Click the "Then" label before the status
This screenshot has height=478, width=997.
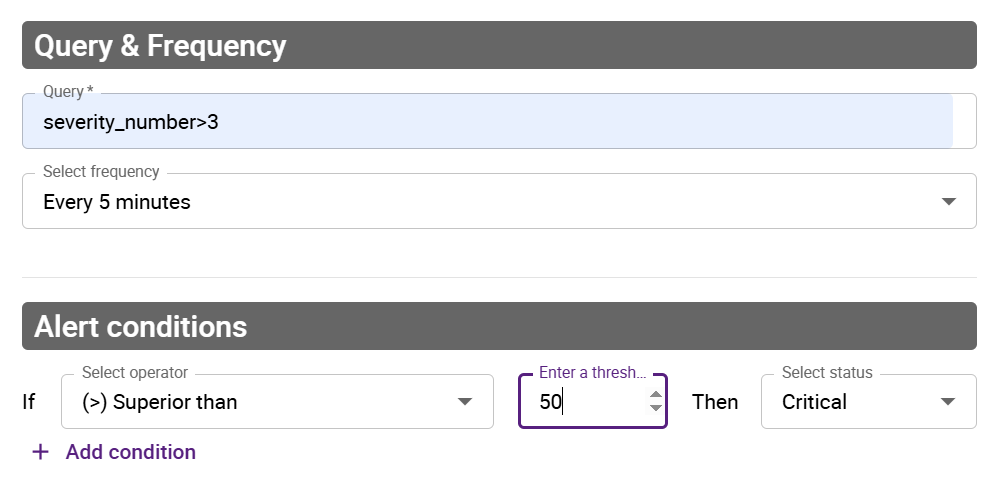tap(715, 402)
